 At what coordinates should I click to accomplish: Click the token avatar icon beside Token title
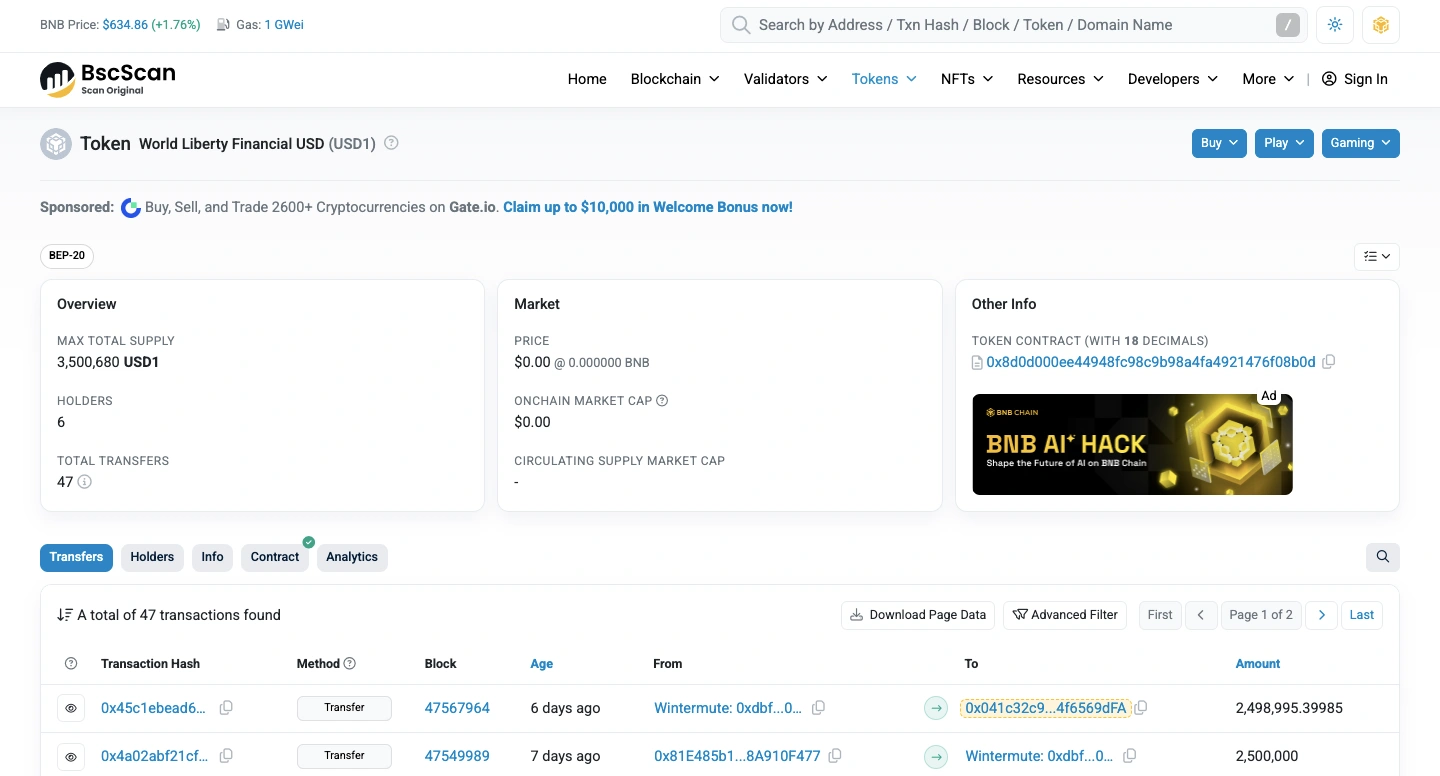click(56, 144)
